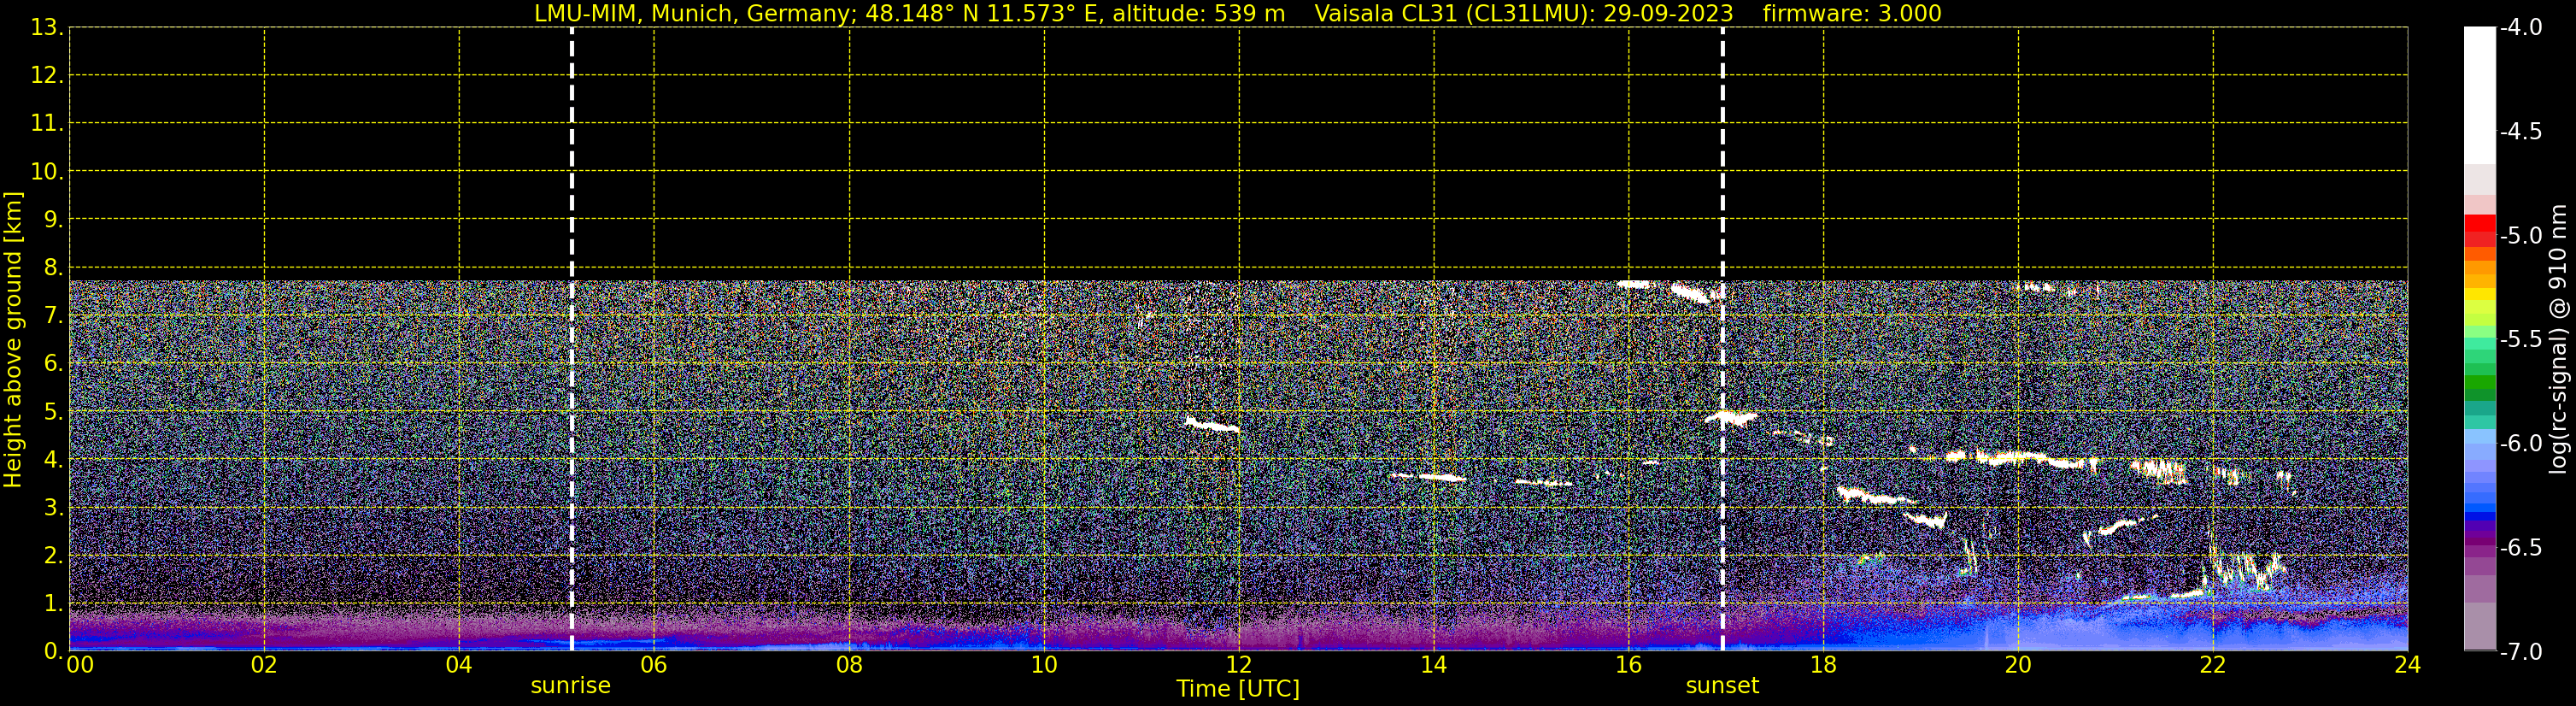Click the 06 time axis tick label
This screenshot has height=706, width=2576.
[654, 665]
